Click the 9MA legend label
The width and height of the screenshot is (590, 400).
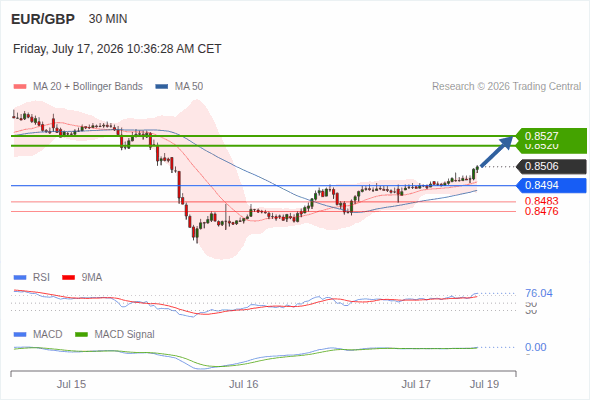pyautogui.click(x=92, y=278)
